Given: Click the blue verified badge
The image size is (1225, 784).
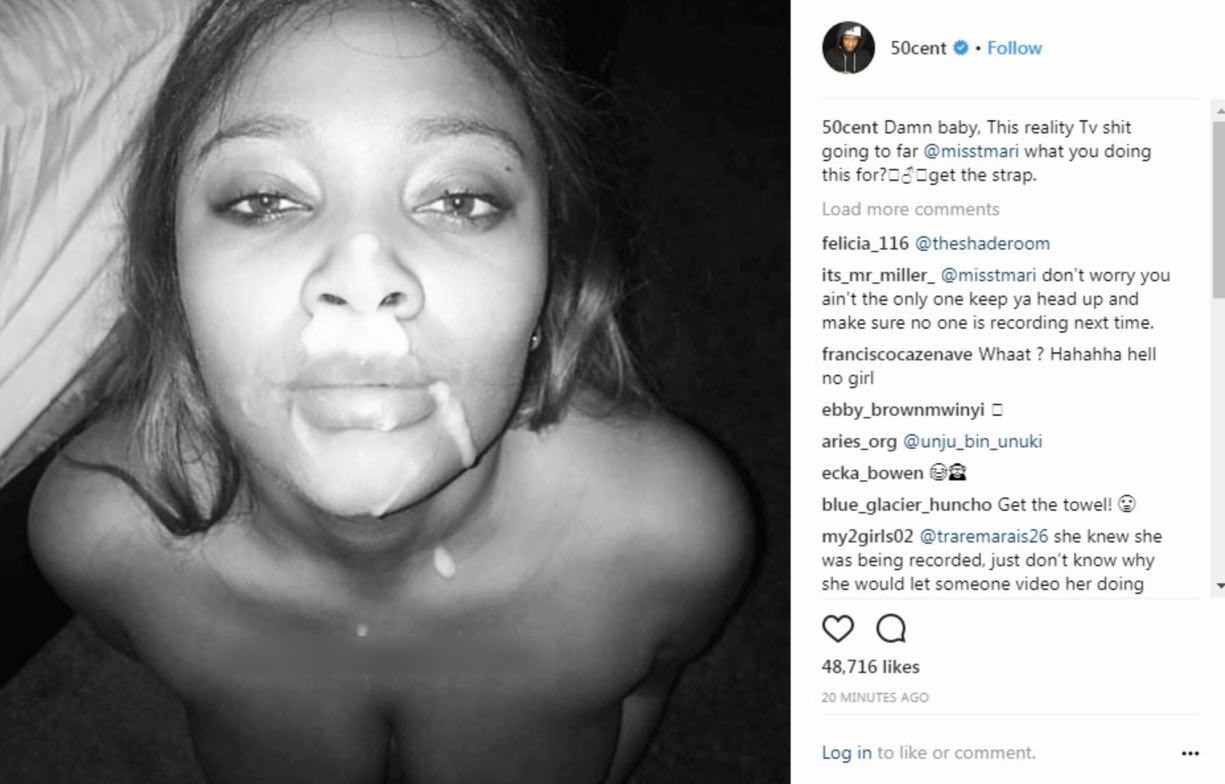Looking at the screenshot, I should 960,48.
